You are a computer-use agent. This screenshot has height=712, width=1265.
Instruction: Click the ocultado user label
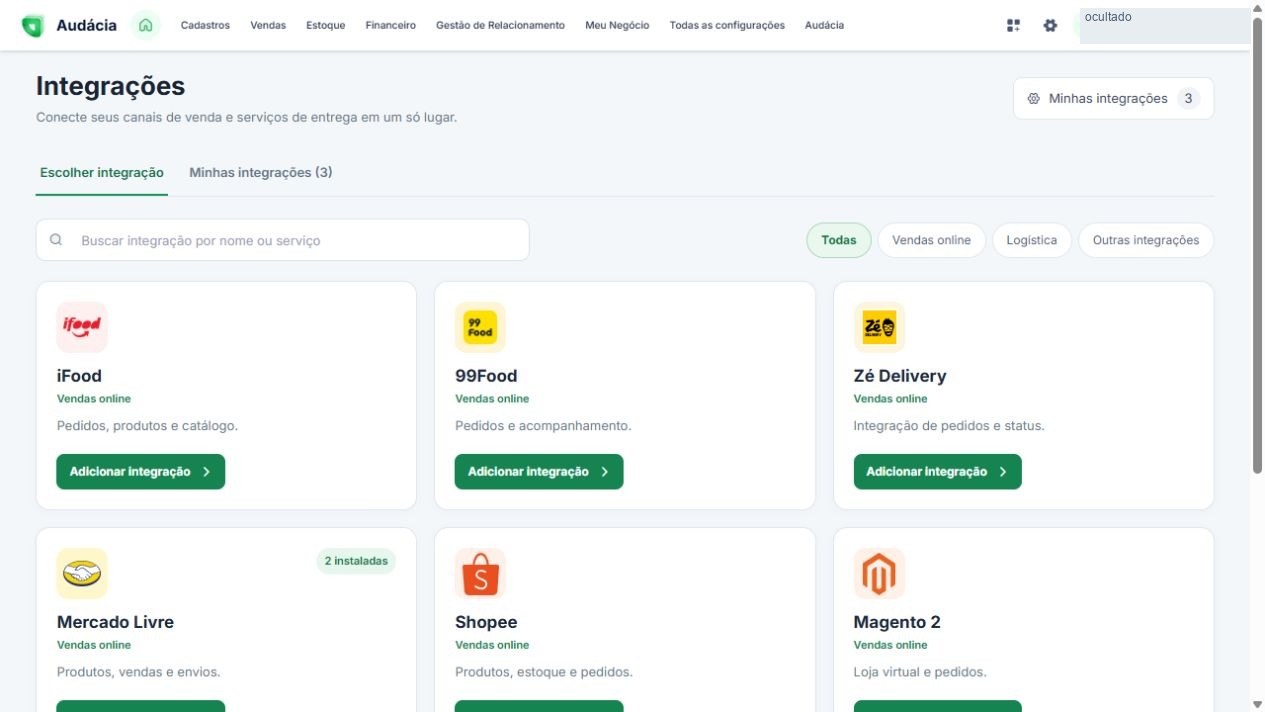[1108, 17]
